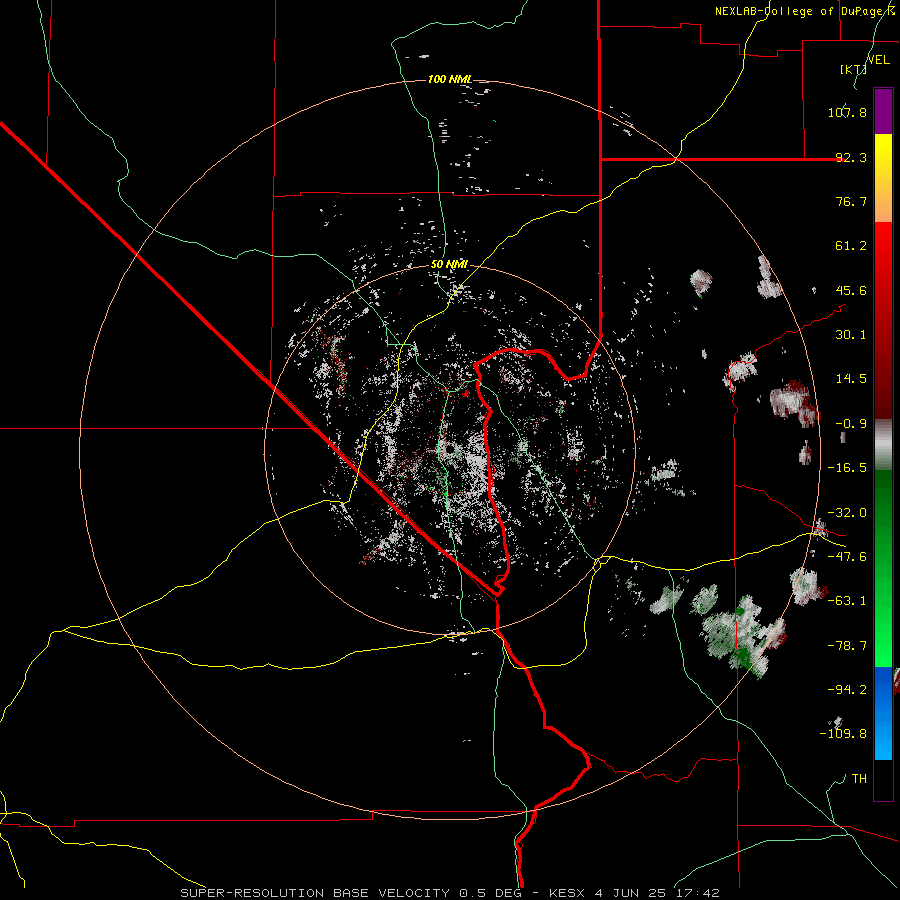Image resolution: width=900 pixels, height=900 pixels.
Task: Click the -78.7 legend value
Action: point(847,646)
